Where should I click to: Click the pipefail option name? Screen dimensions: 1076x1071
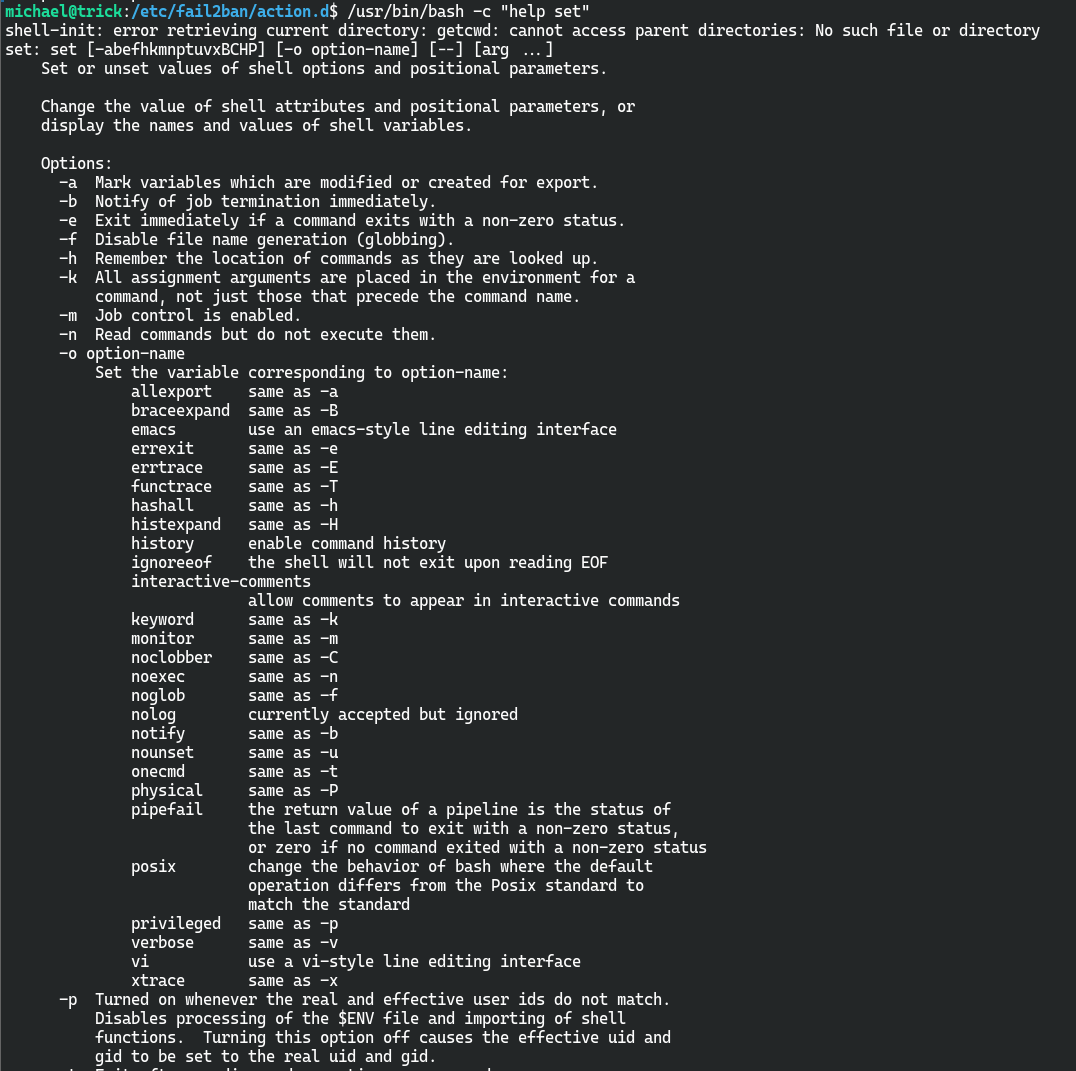167,809
